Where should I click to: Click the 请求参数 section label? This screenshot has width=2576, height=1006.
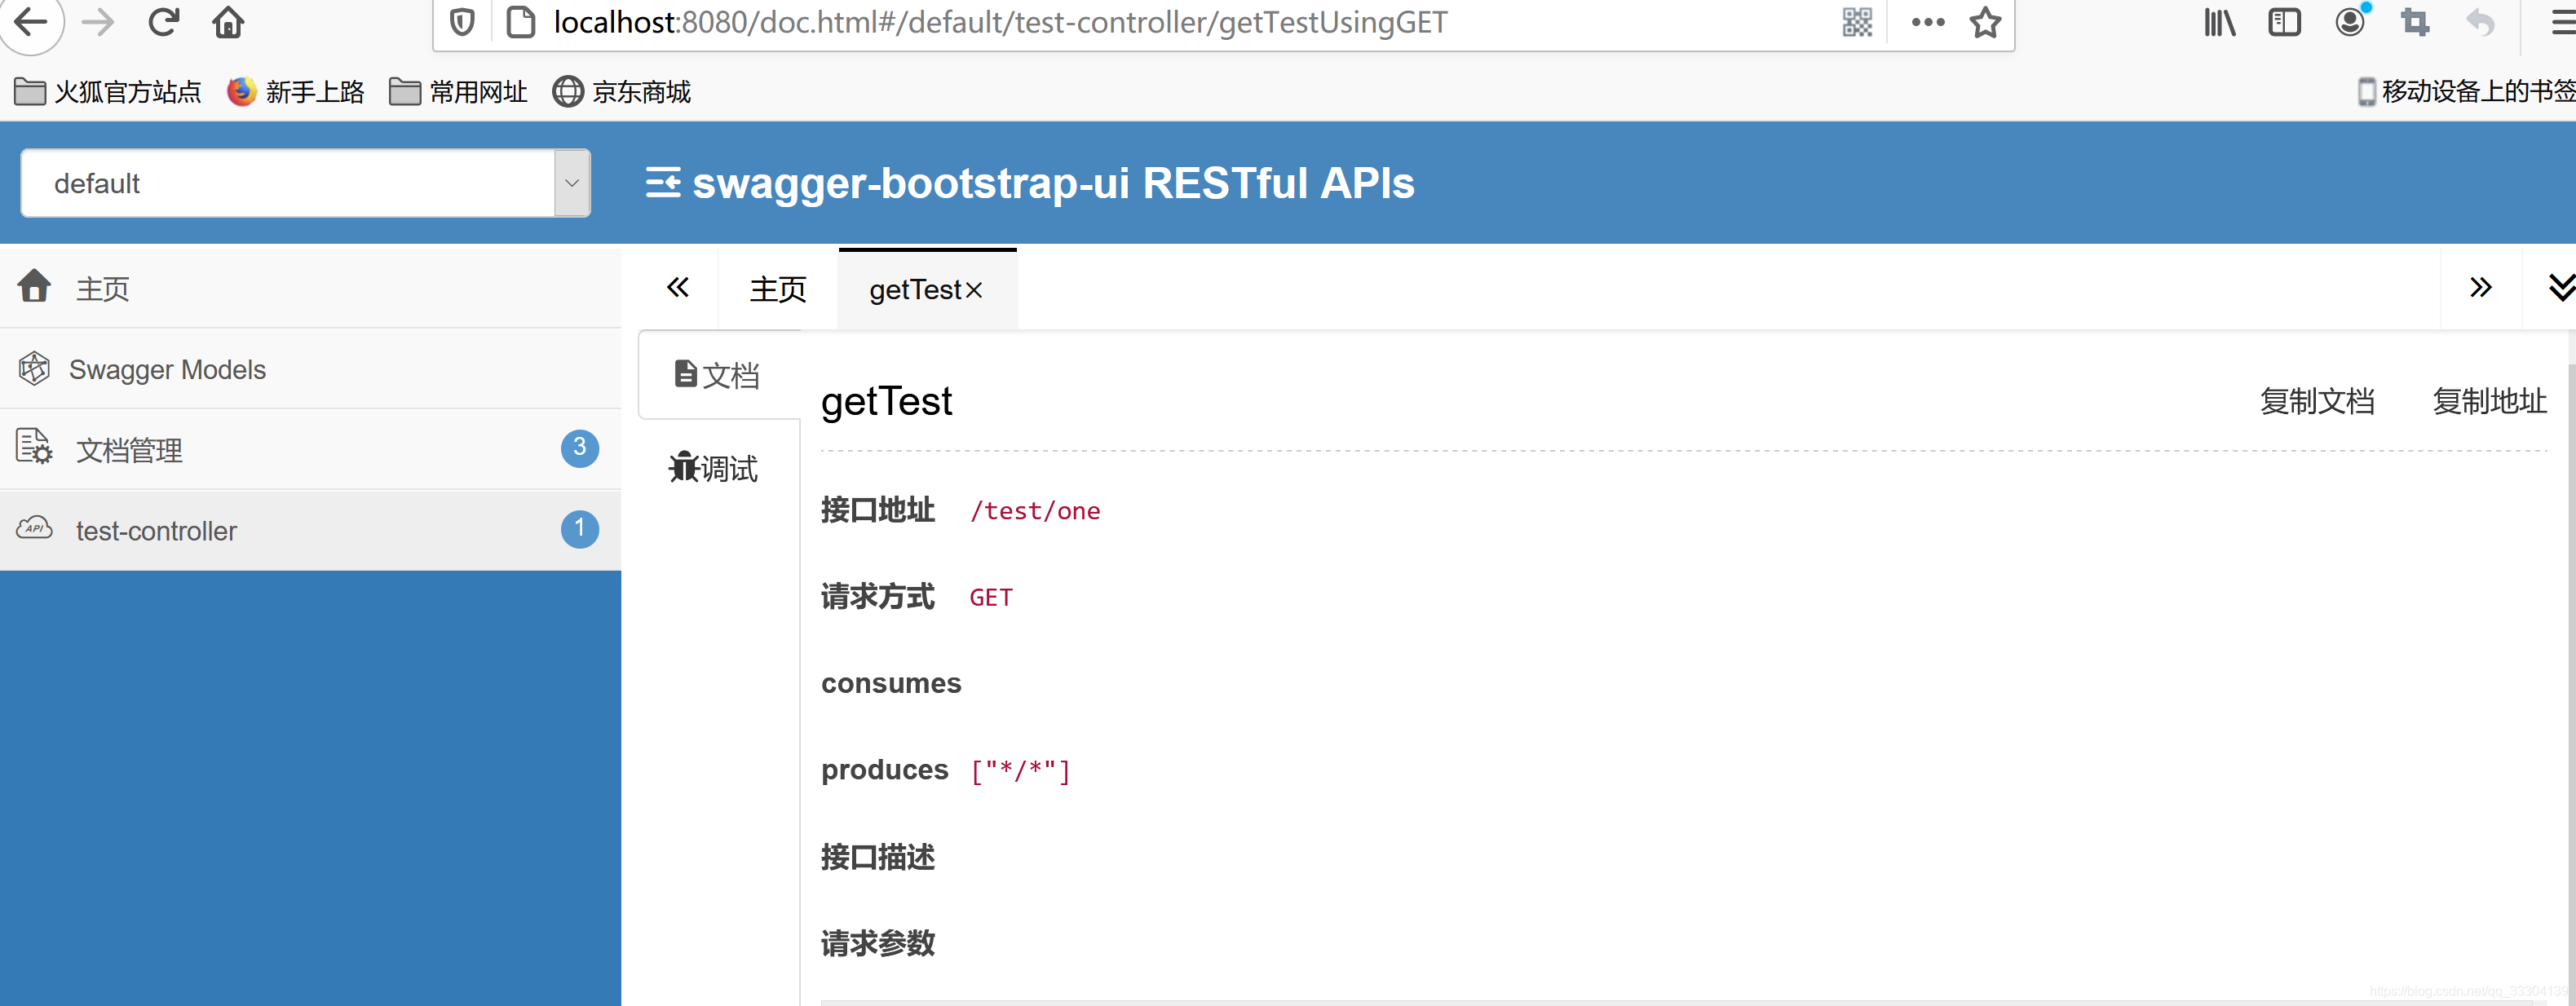(x=878, y=943)
